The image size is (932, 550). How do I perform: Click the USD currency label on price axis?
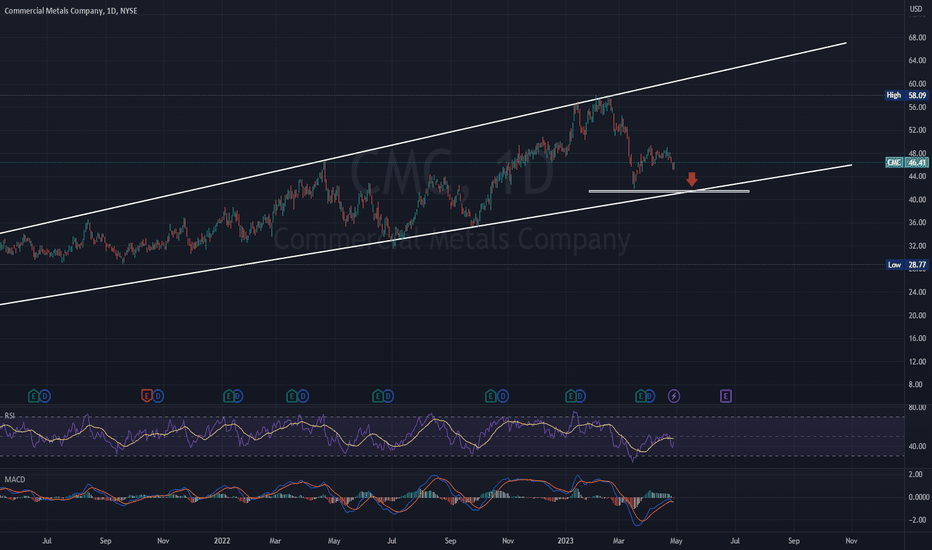(x=915, y=9)
